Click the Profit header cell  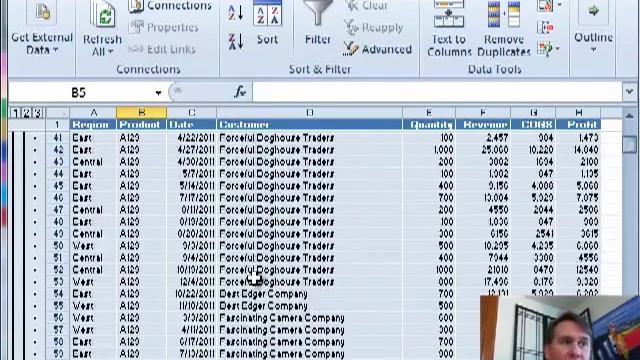[x=578, y=124]
